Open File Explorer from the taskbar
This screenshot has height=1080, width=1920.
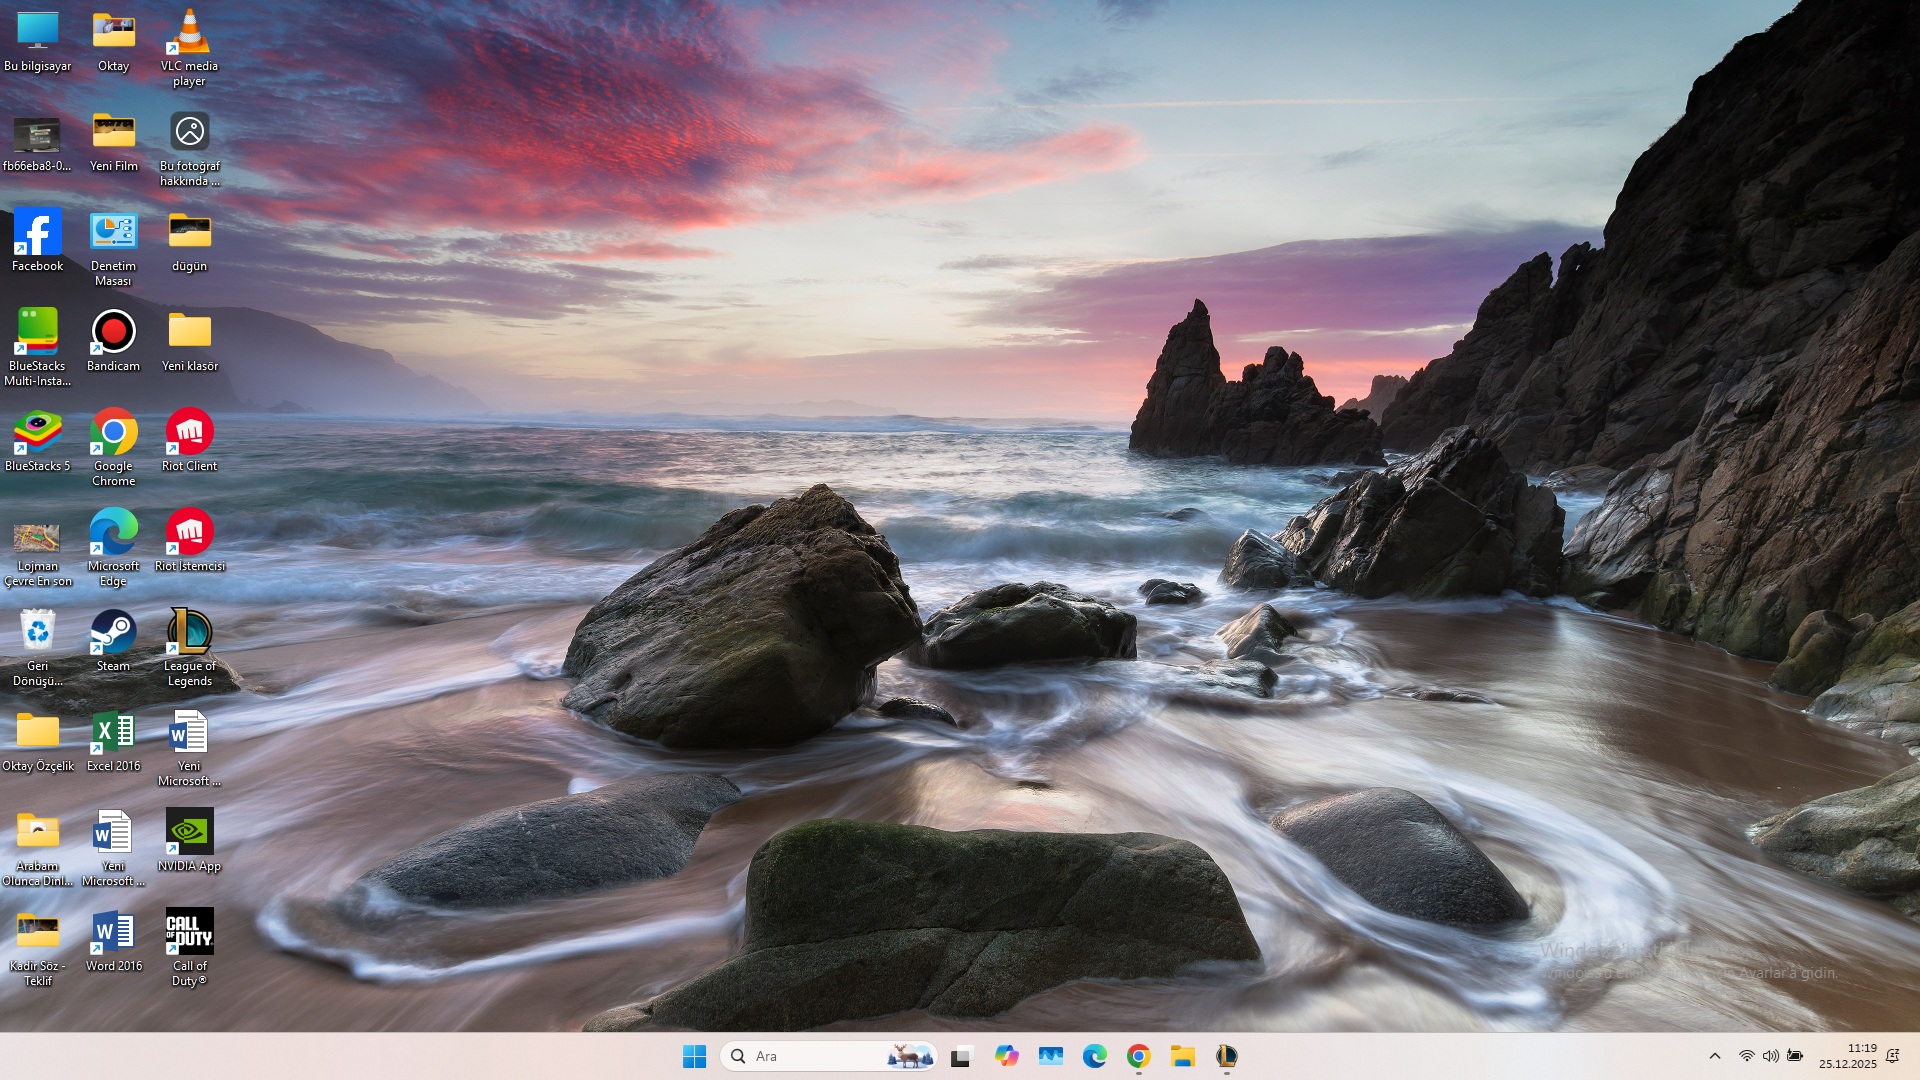pyautogui.click(x=1183, y=1056)
